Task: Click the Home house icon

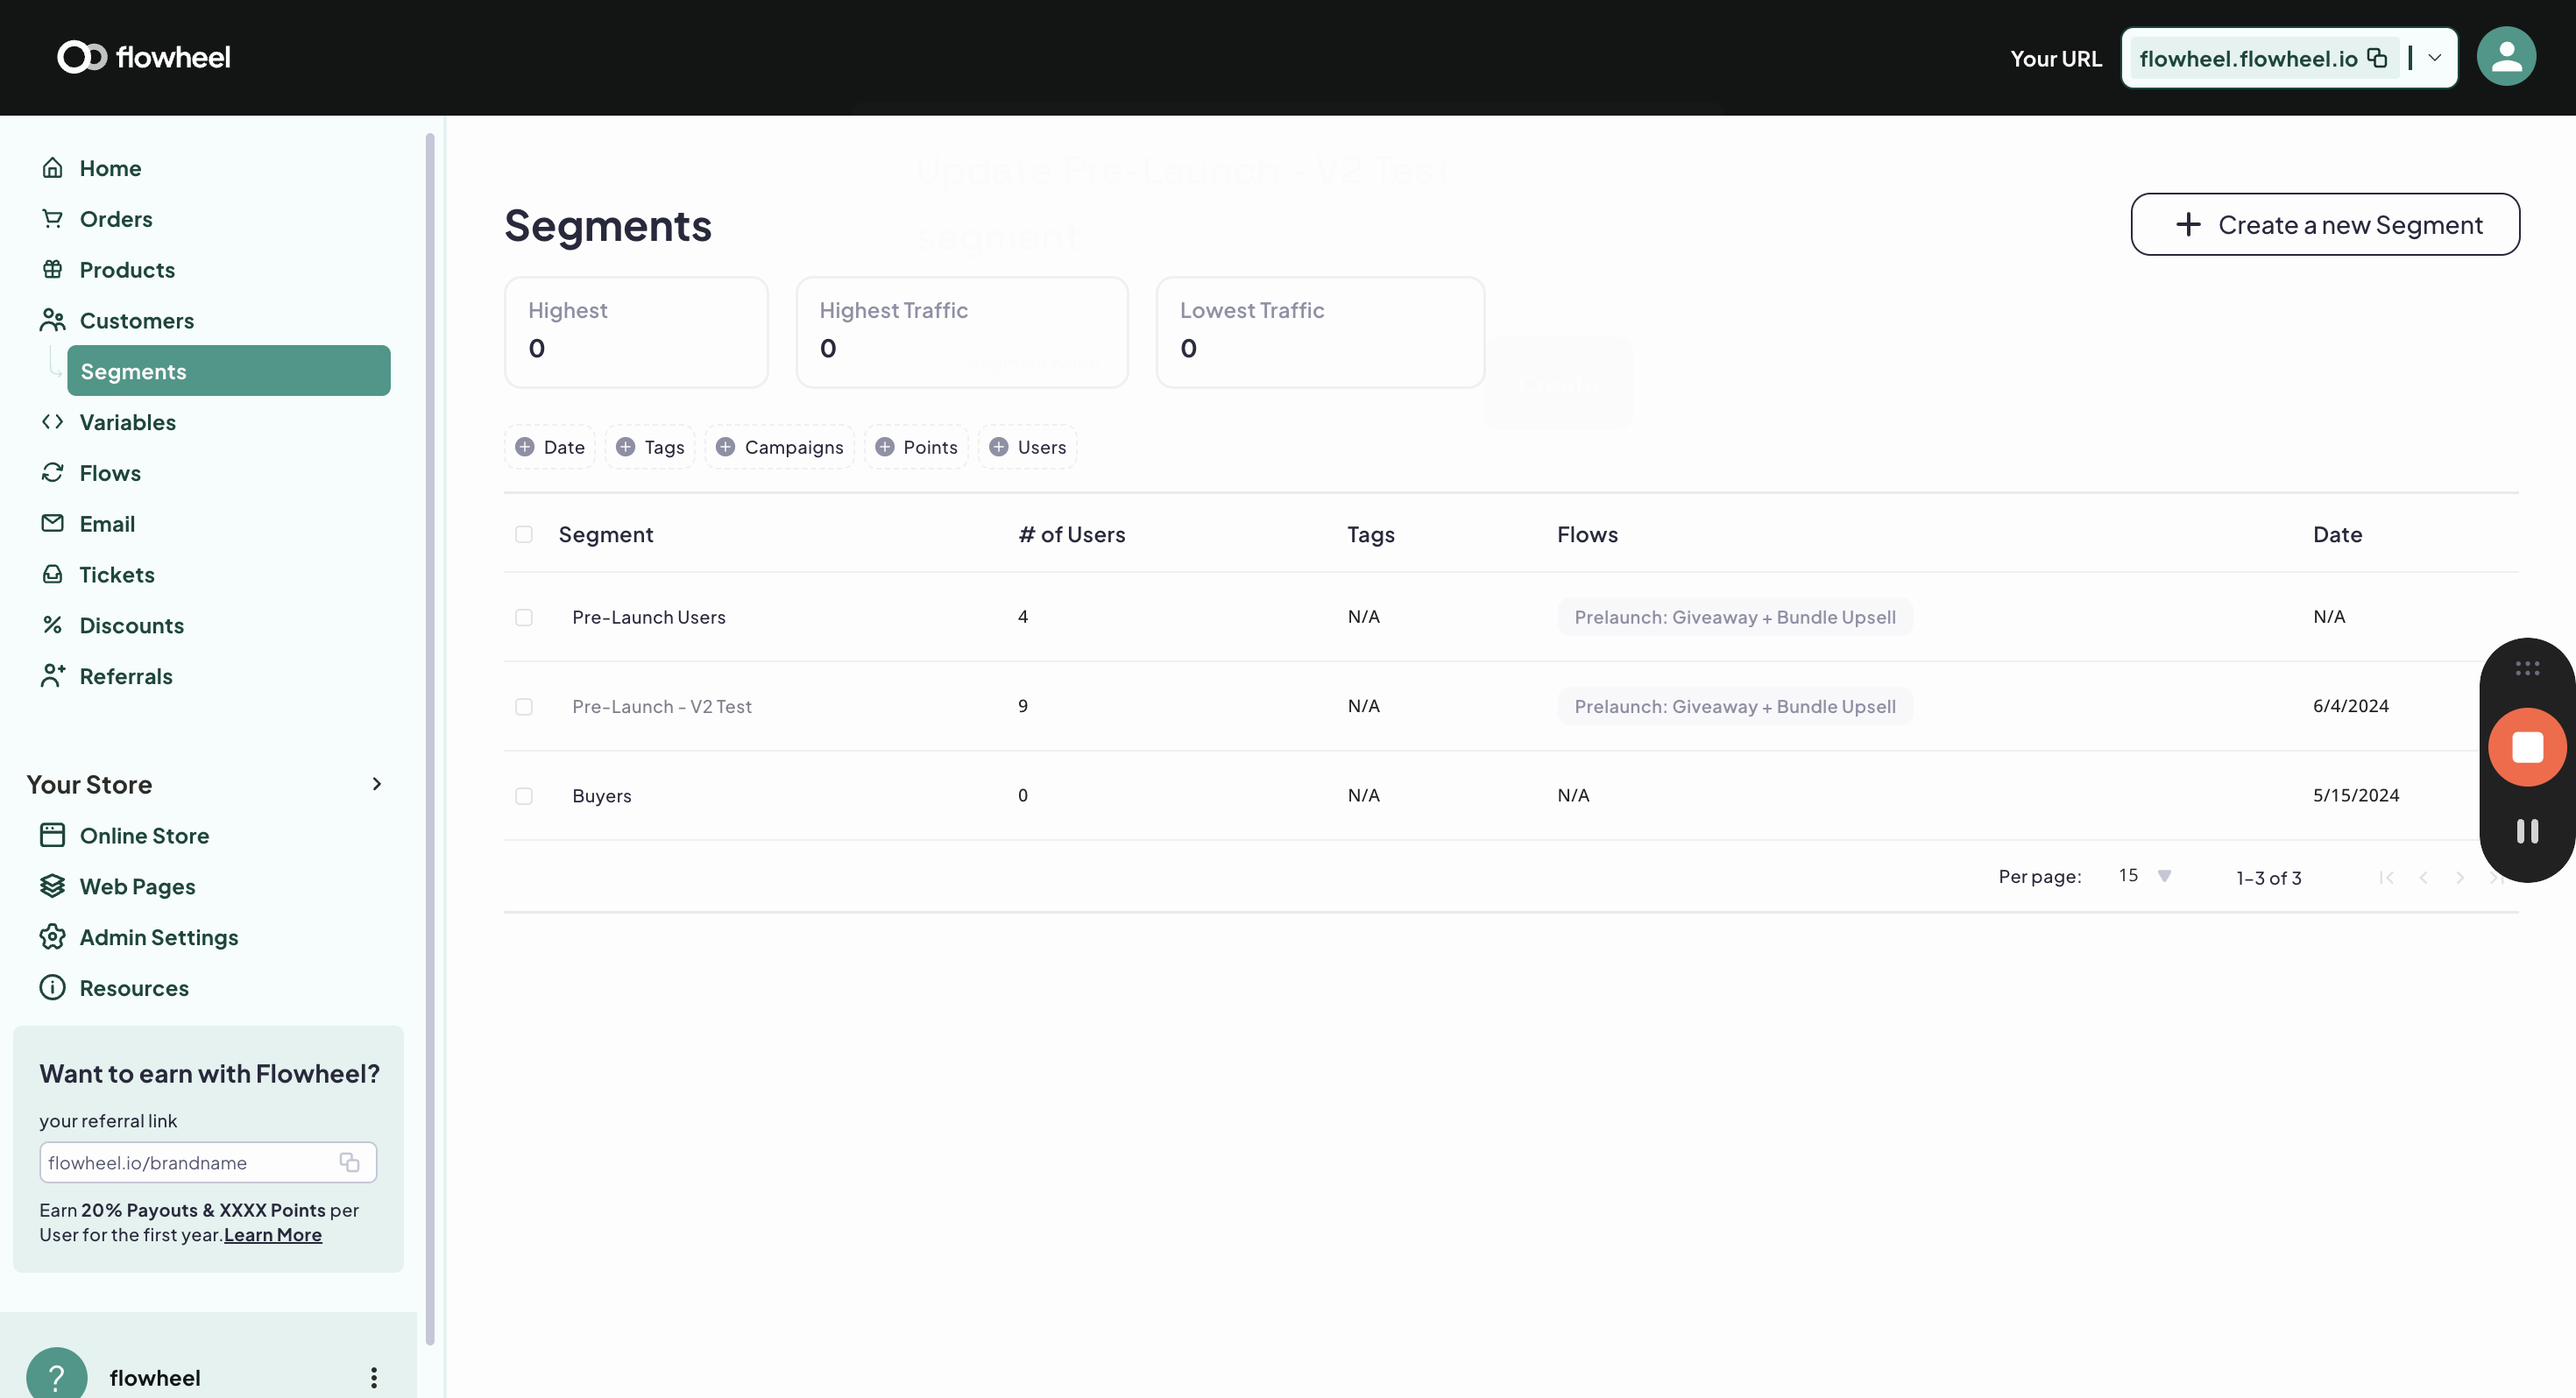Action: coord(52,168)
